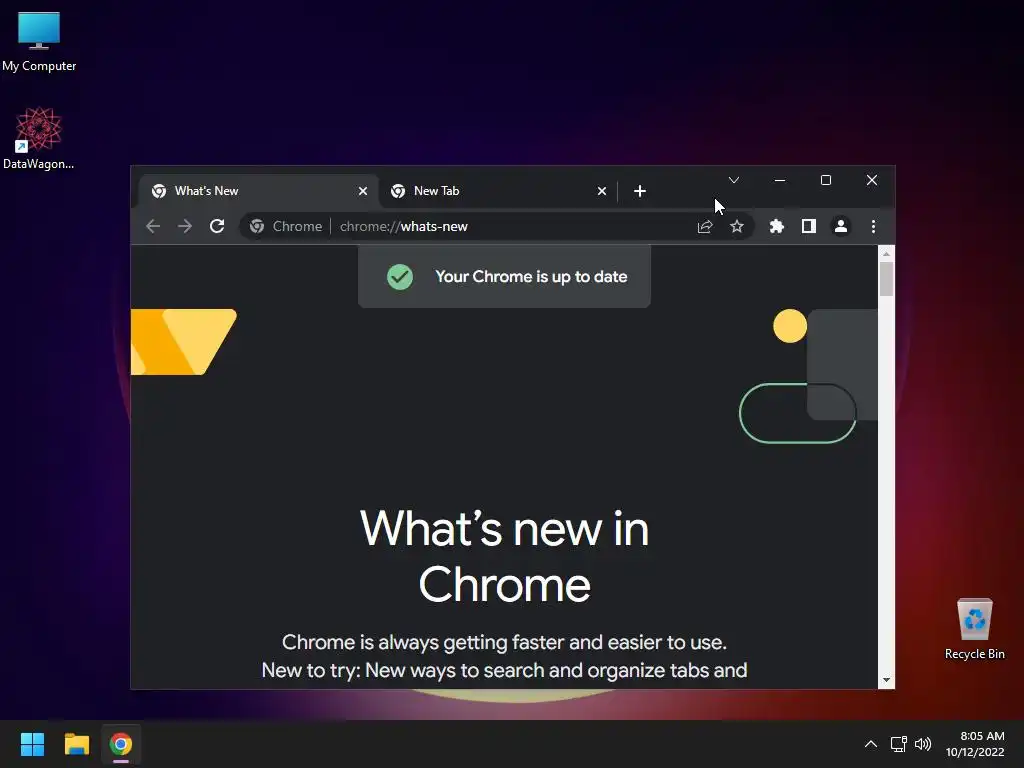
Task: Click the Chrome site info chip
Action: [x=286, y=226]
